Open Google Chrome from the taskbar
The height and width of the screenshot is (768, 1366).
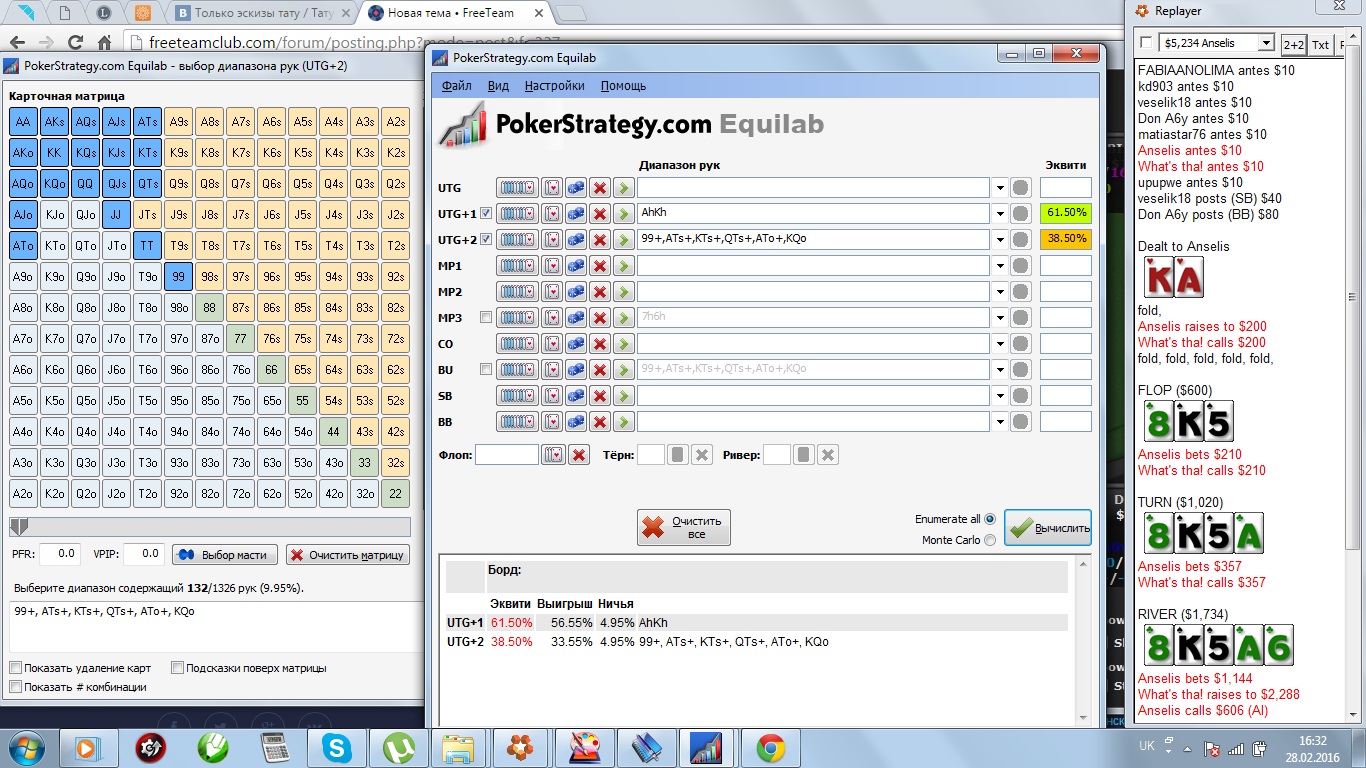pos(769,747)
